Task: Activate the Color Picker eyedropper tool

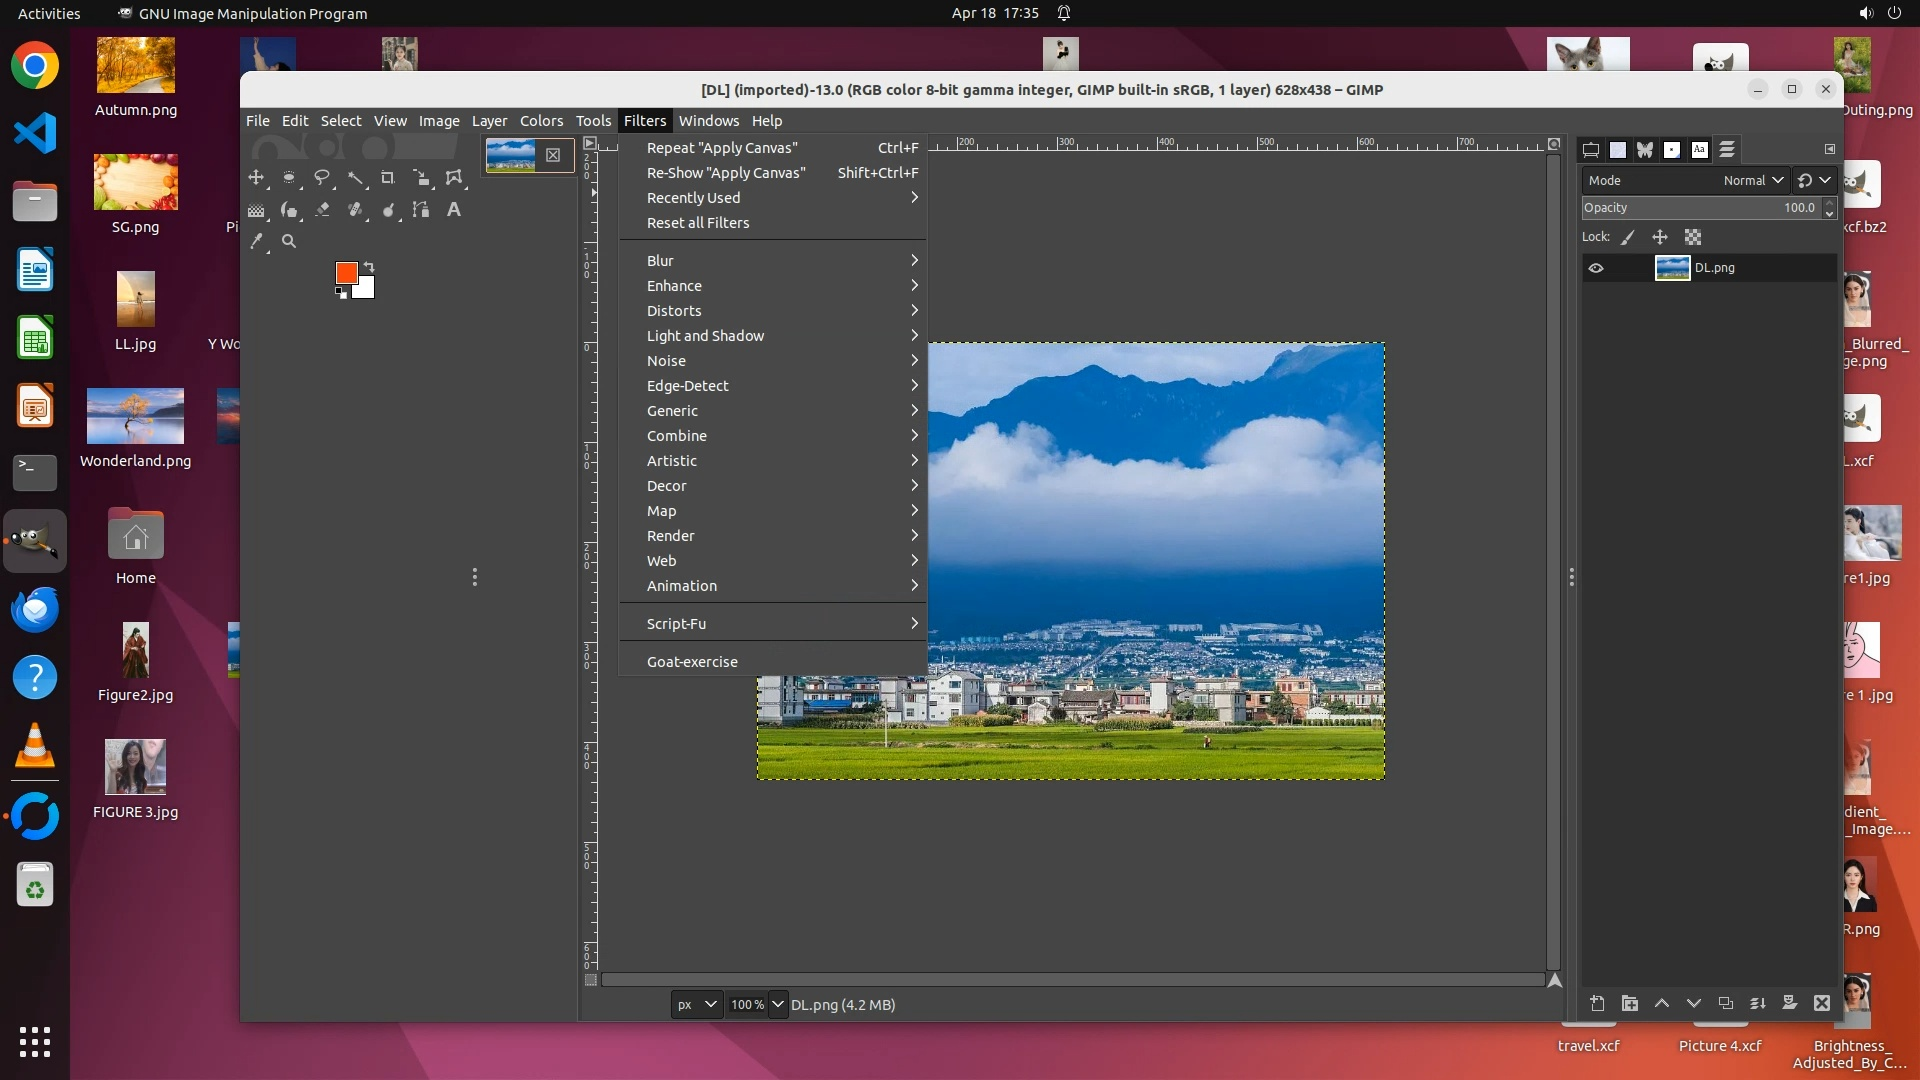Action: (x=257, y=241)
